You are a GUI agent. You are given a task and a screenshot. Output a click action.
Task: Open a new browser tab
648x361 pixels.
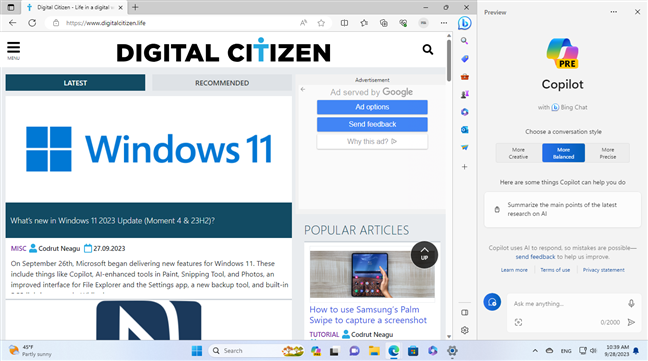[x=135, y=7]
